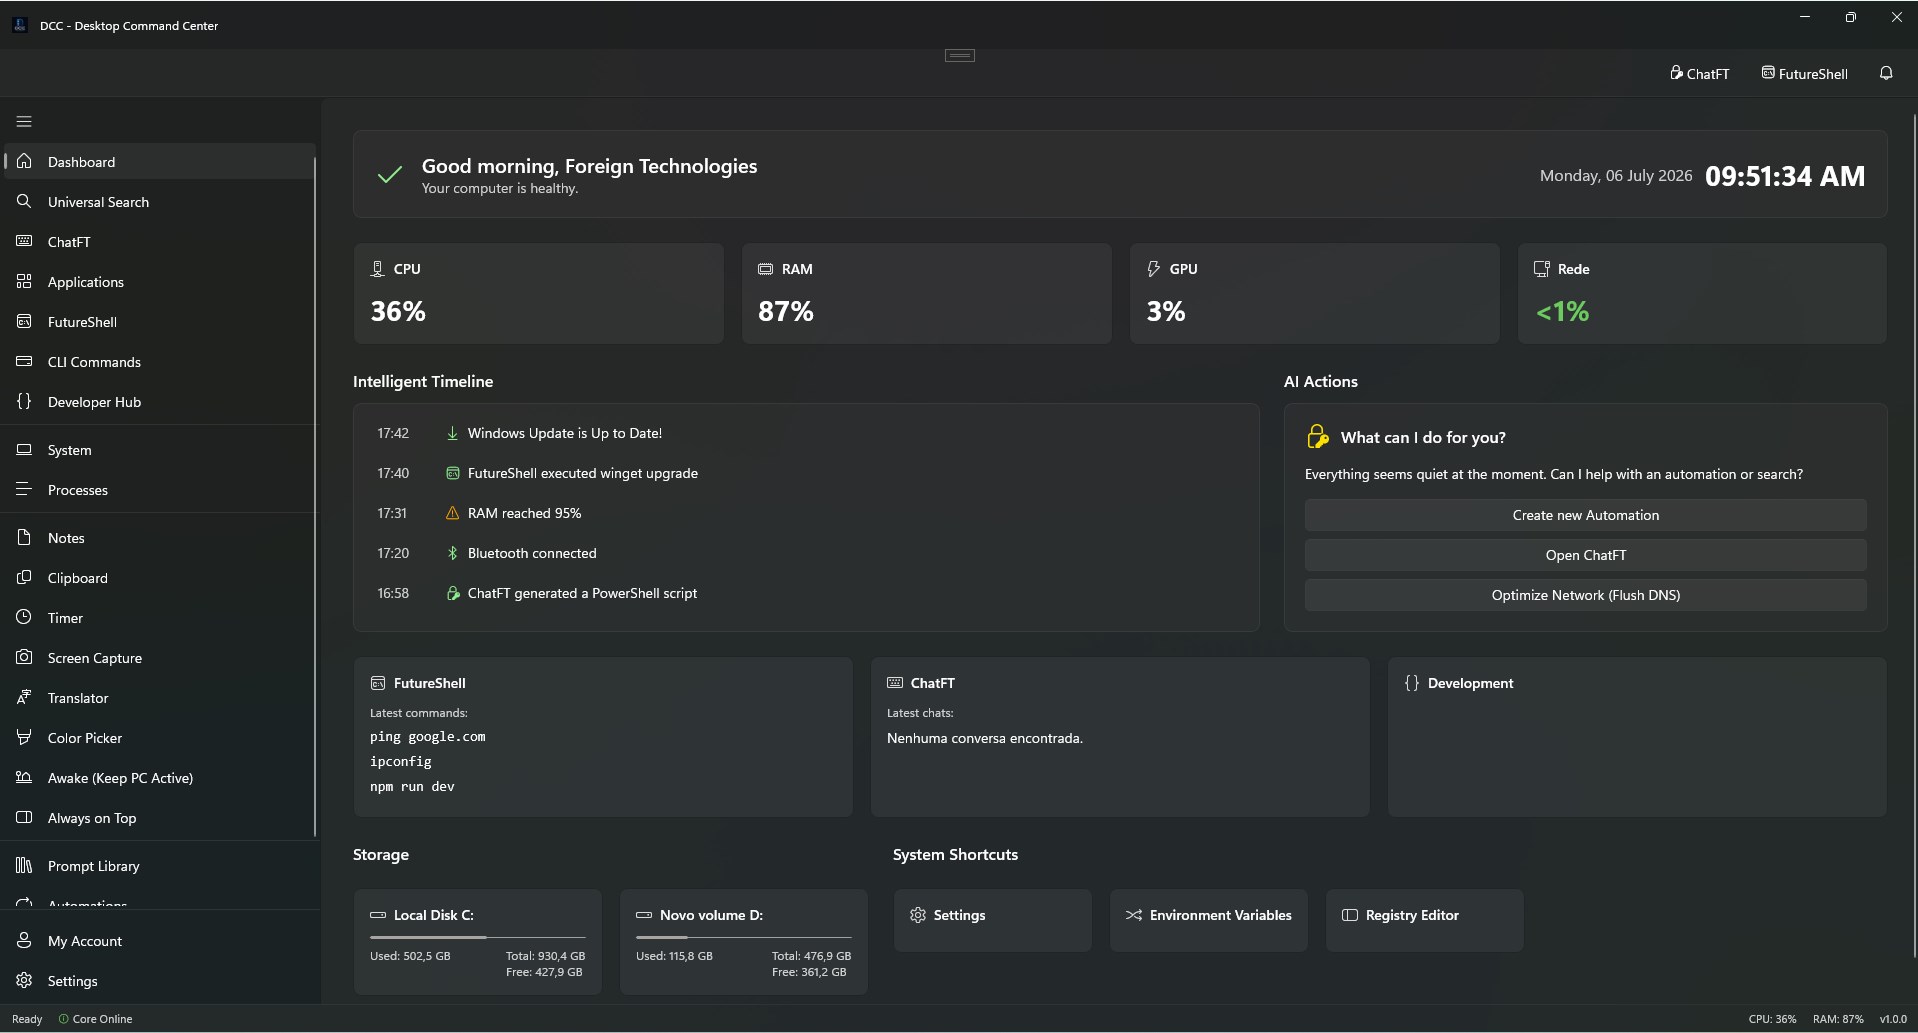Click 'Bluetooth connected' timeline entry
The width and height of the screenshot is (1918, 1033).
(x=532, y=553)
